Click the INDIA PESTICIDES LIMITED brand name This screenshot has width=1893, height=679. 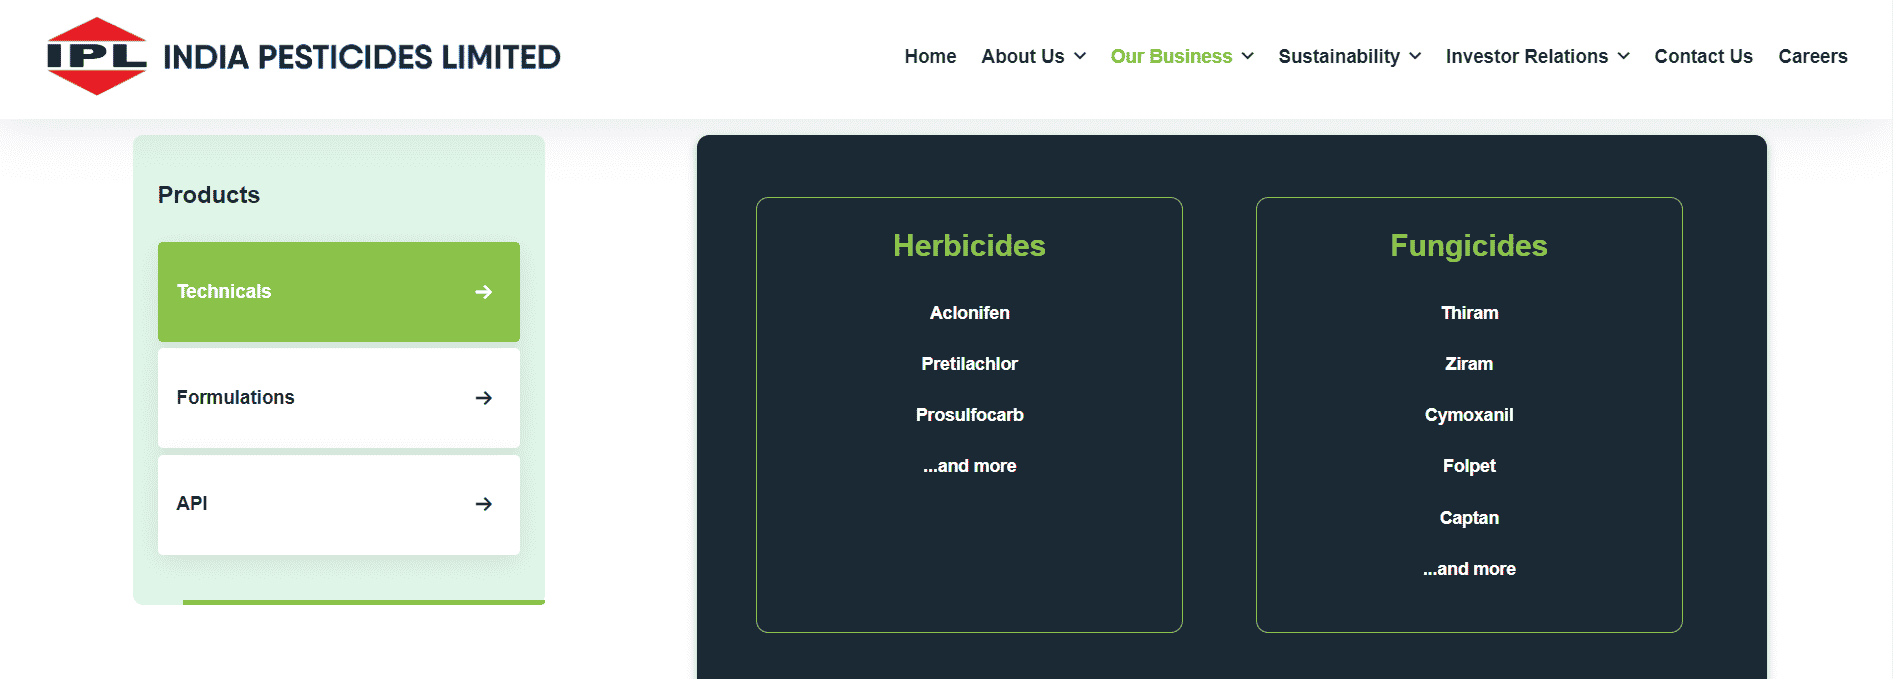(x=362, y=57)
